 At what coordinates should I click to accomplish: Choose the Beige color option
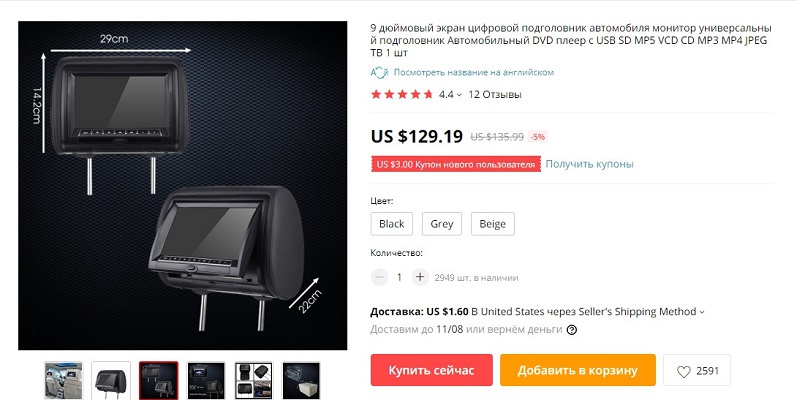pos(493,224)
